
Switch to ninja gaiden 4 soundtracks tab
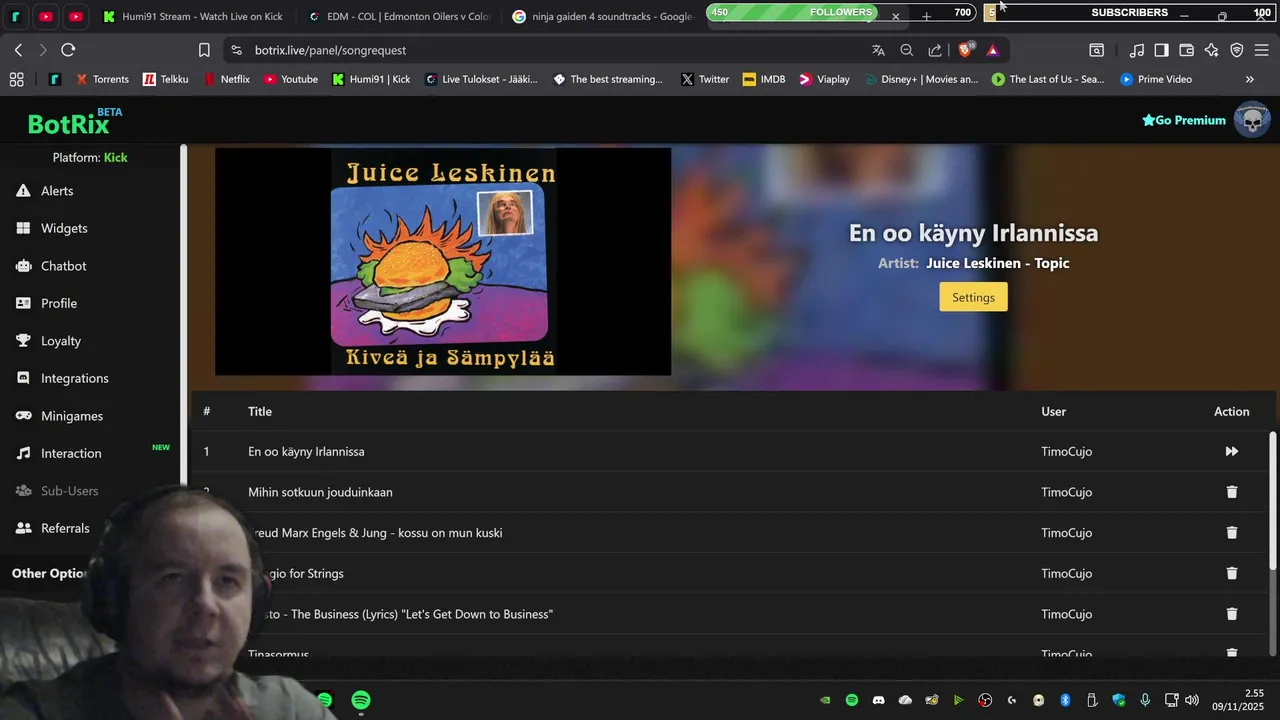click(x=602, y=17)
